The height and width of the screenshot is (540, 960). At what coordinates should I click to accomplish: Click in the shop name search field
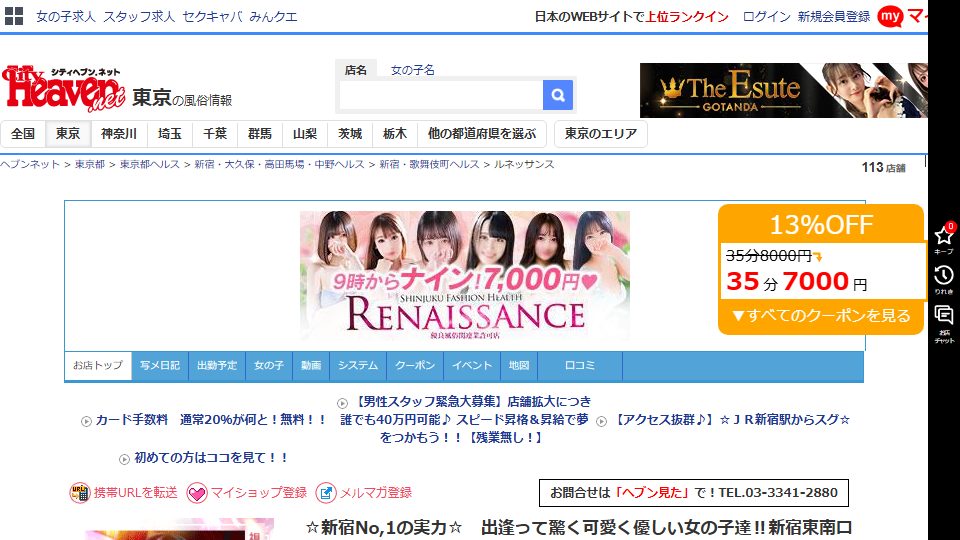[x=441, y=95]
